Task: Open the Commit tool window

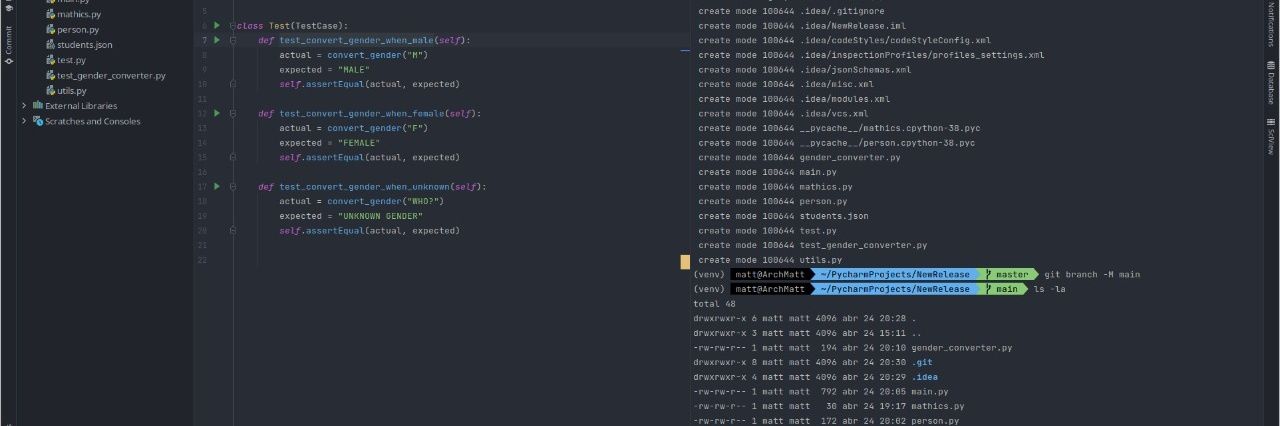Action: click(9, 46)
